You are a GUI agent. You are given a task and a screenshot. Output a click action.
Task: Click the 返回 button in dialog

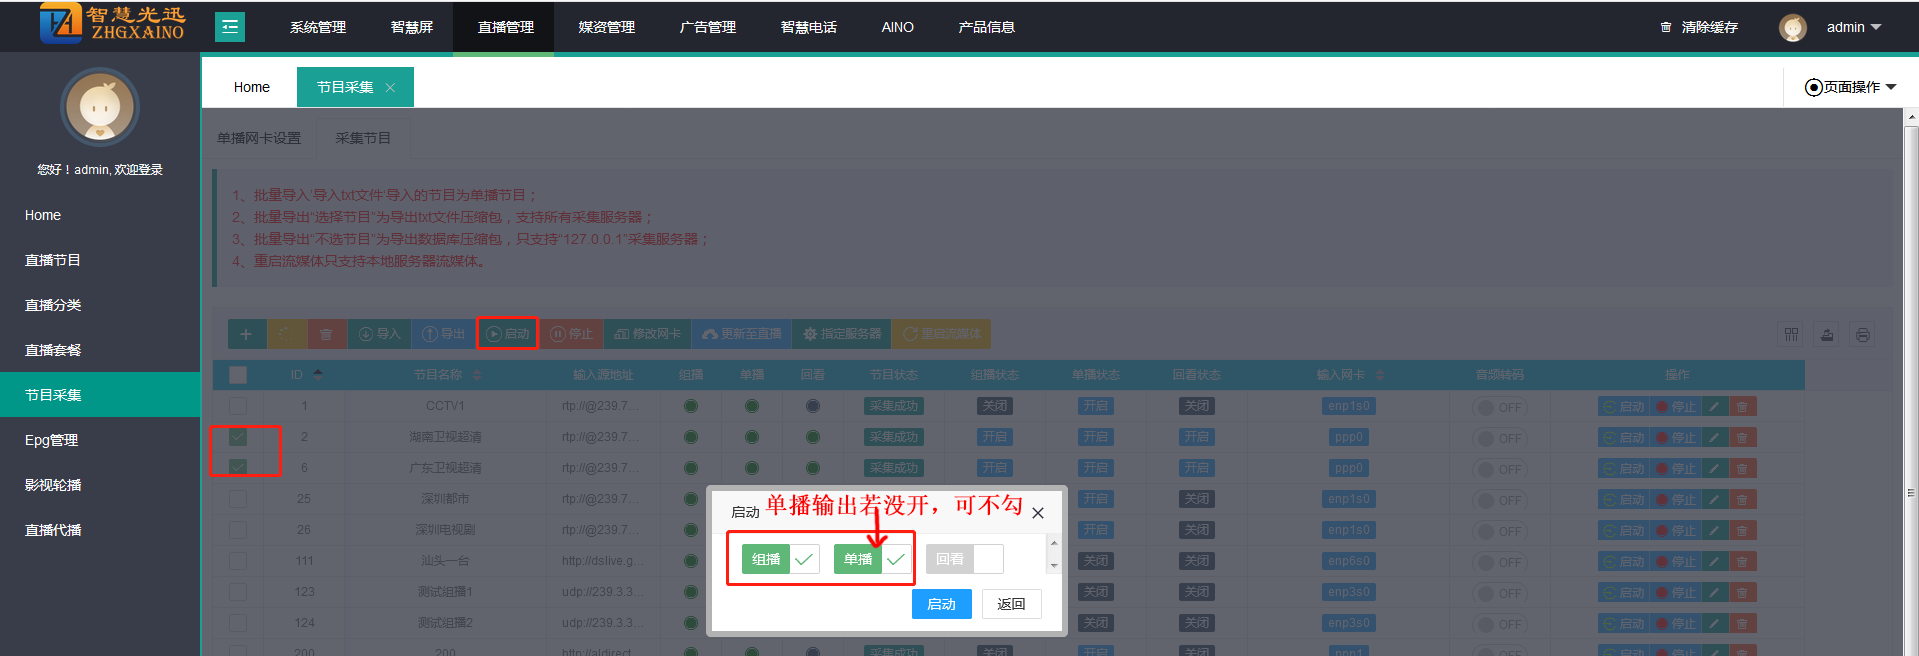pyautogui.click(x=1011, y=604)
